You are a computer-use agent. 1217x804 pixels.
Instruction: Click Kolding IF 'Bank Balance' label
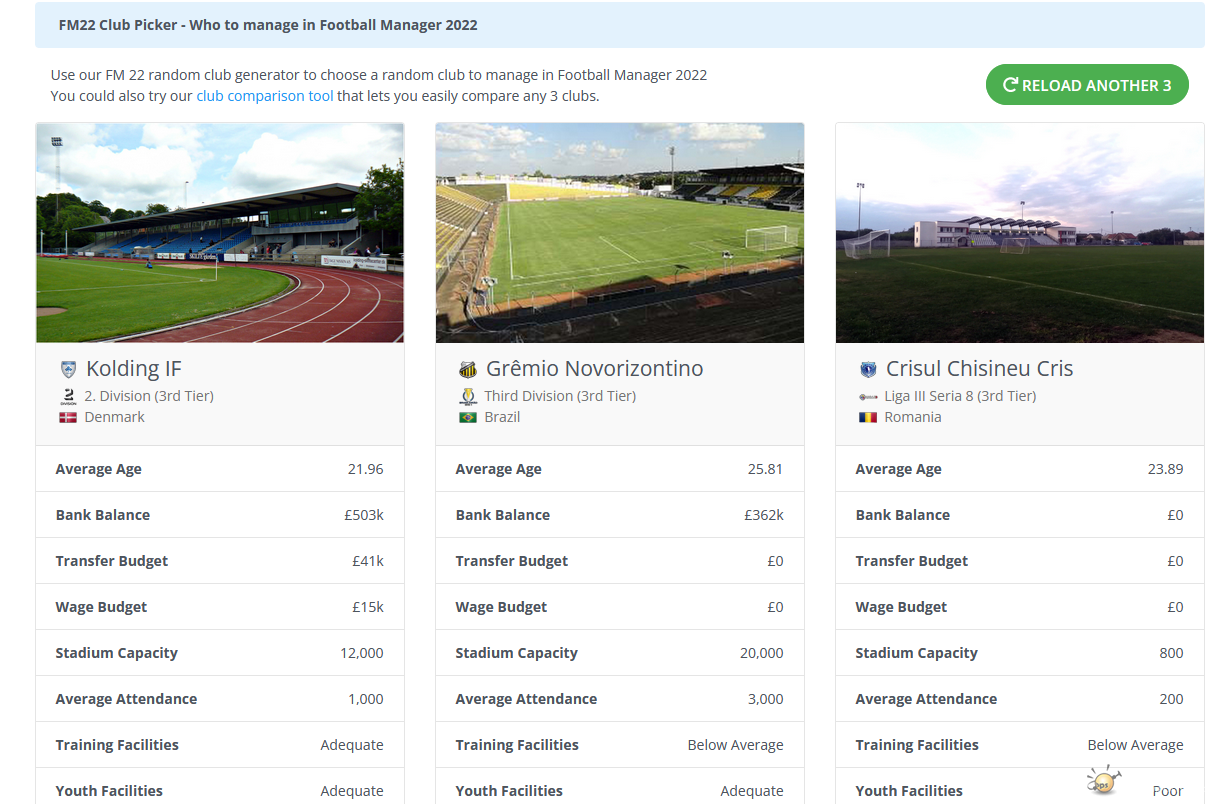103,515
